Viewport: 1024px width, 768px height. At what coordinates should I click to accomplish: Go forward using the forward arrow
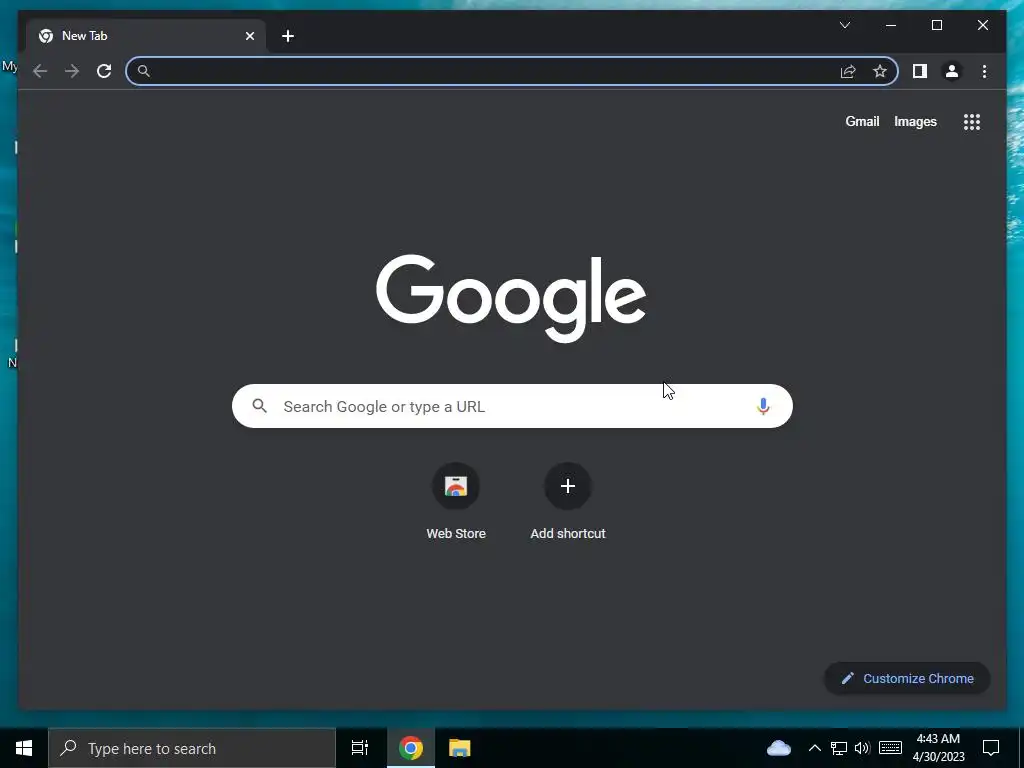[72, 71]
